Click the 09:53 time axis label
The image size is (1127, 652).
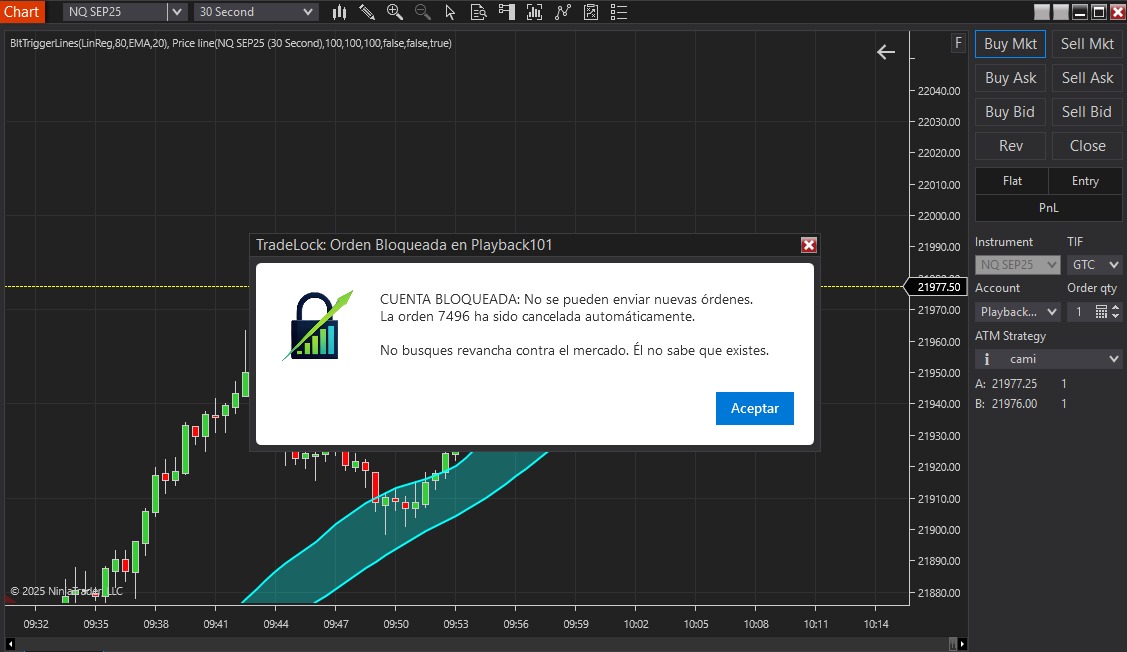pyautogui.click(x=456, y=624)
